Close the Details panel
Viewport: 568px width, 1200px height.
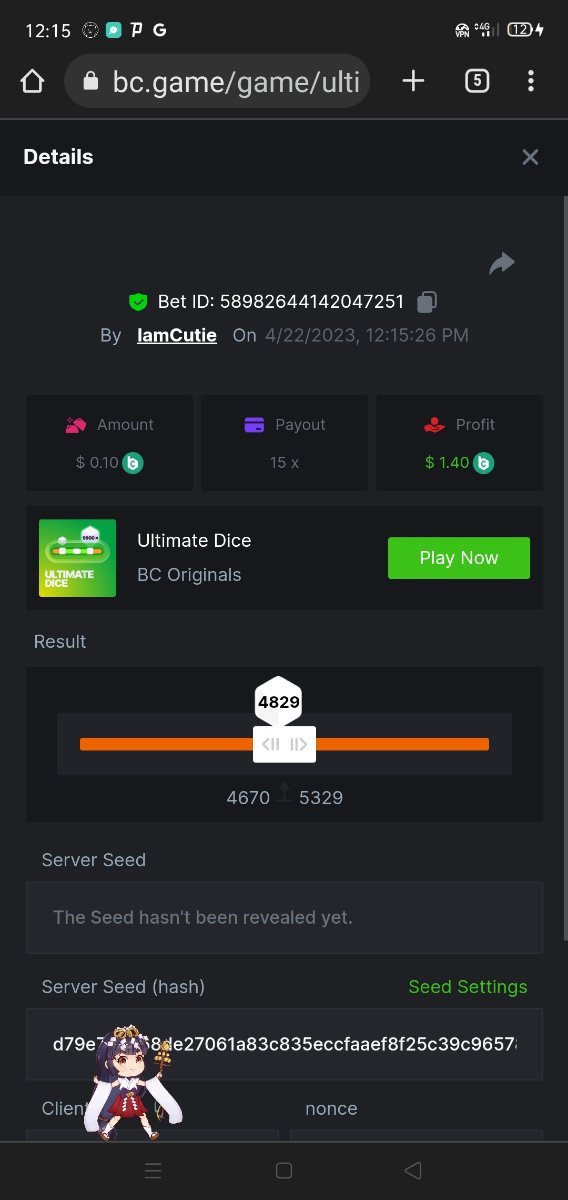pyautogui.click(x=530, y=157)
